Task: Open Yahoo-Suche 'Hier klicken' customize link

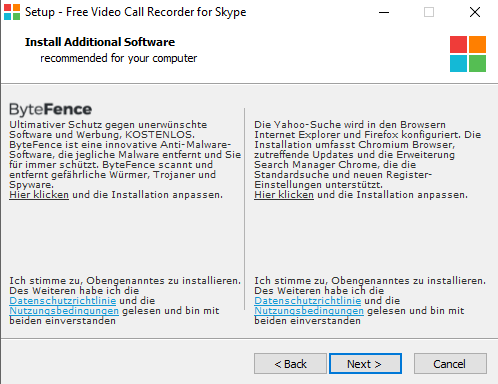Action: 284,195
